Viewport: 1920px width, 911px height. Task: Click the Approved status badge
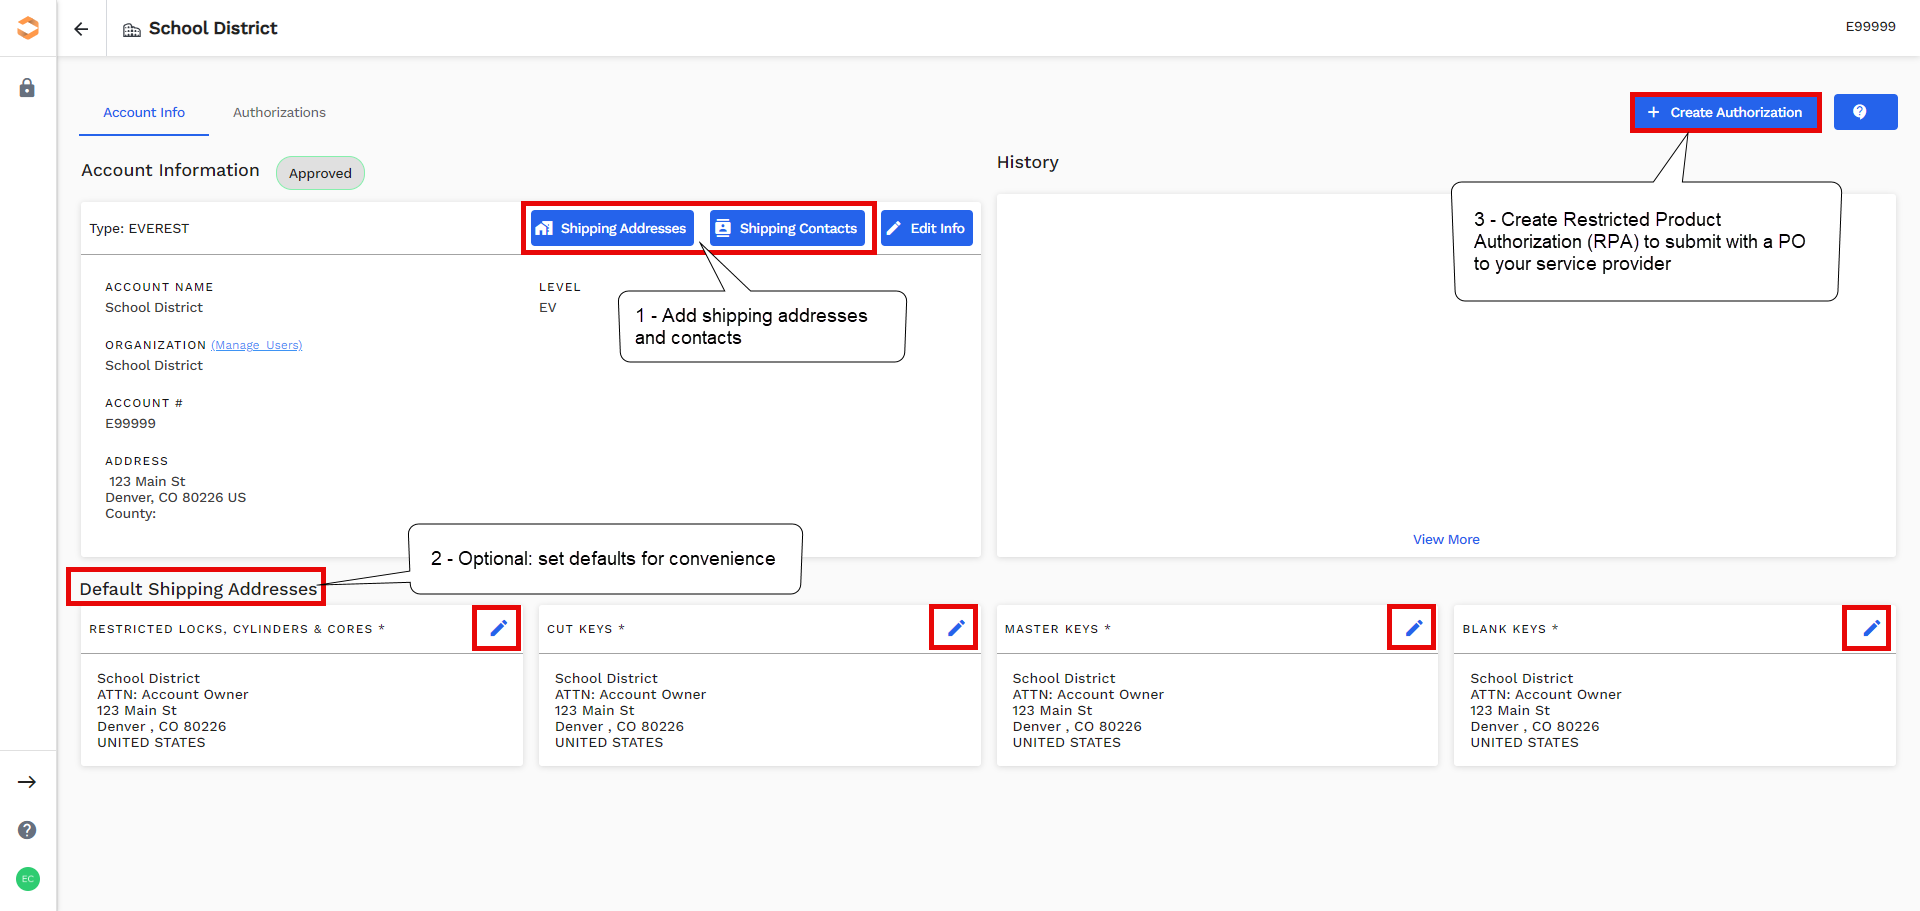[x=320, y=173]
